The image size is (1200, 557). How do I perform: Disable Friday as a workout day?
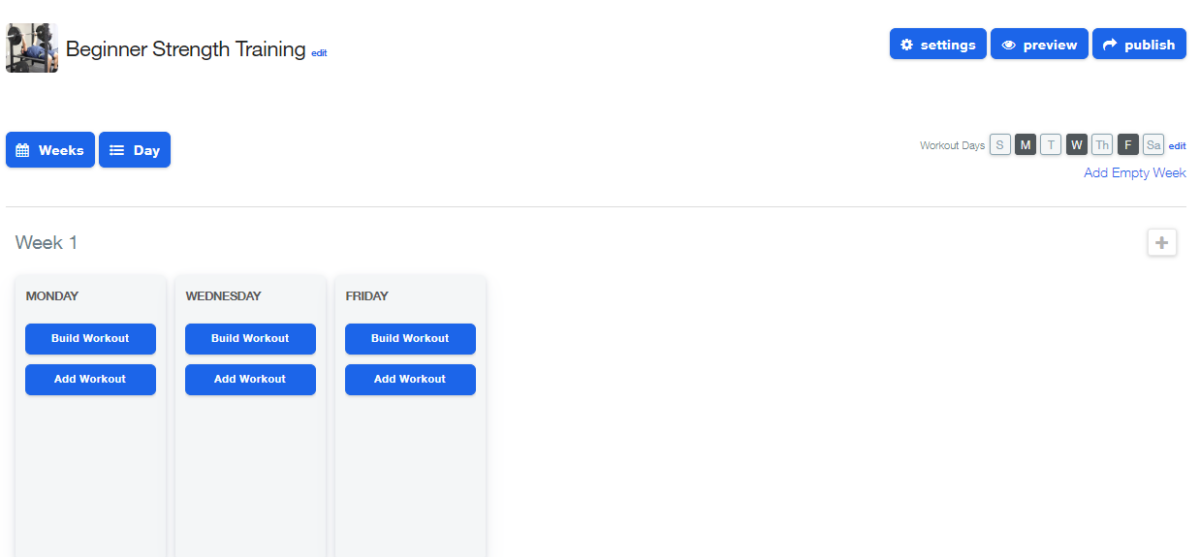[x=1127, y=145]
